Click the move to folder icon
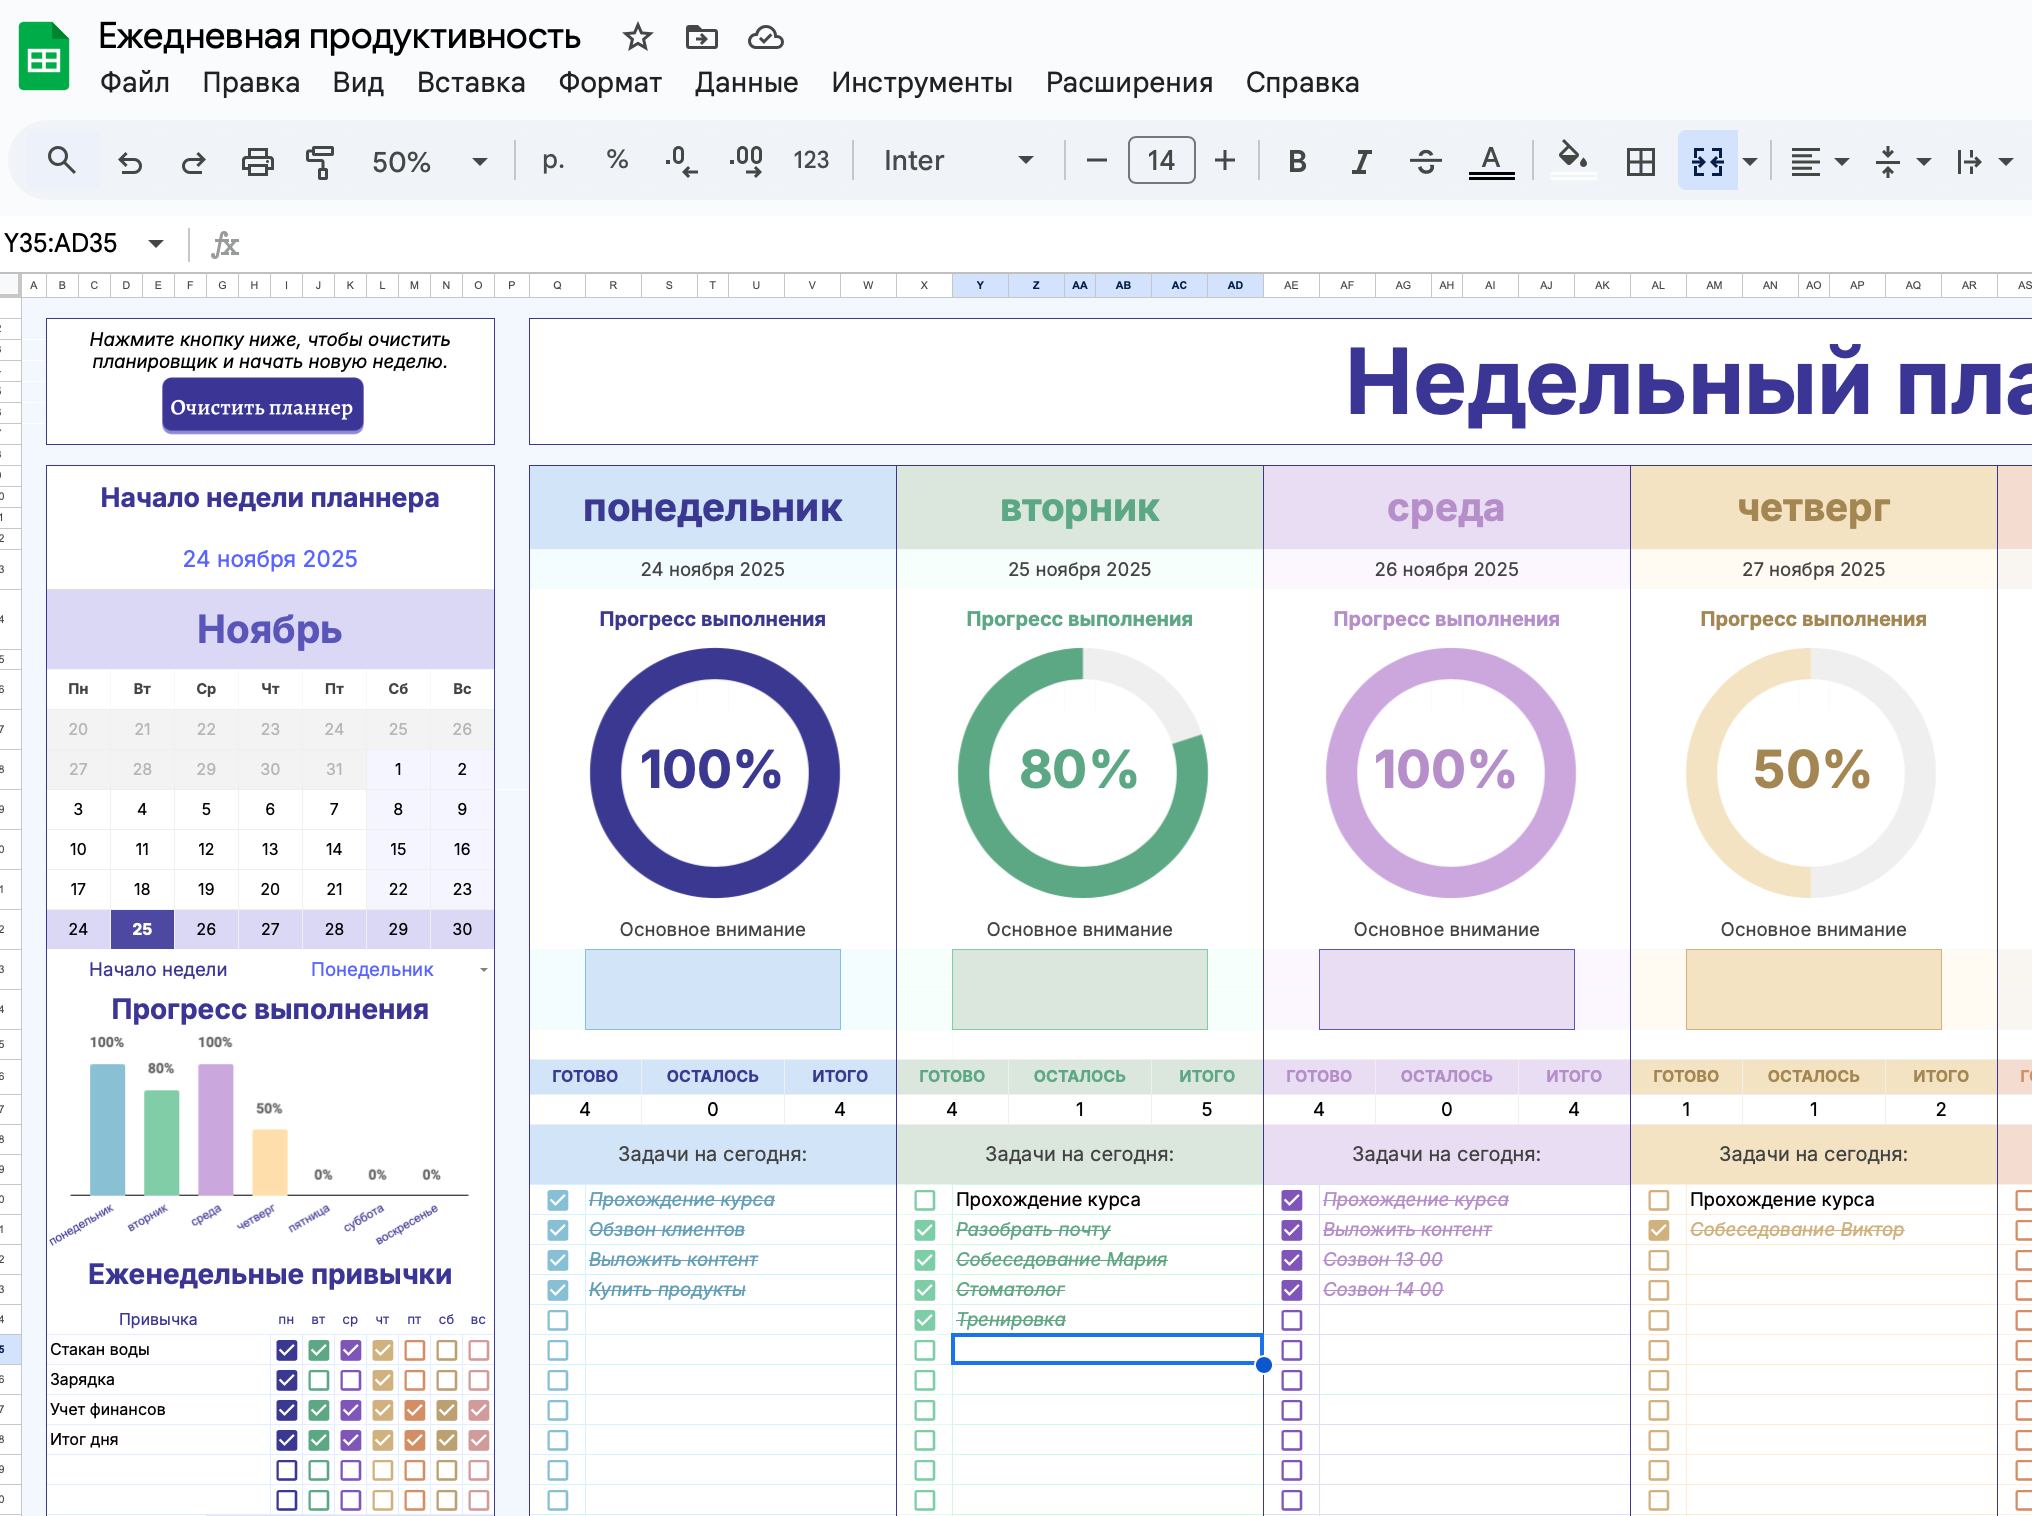 [x=701, y=38]
